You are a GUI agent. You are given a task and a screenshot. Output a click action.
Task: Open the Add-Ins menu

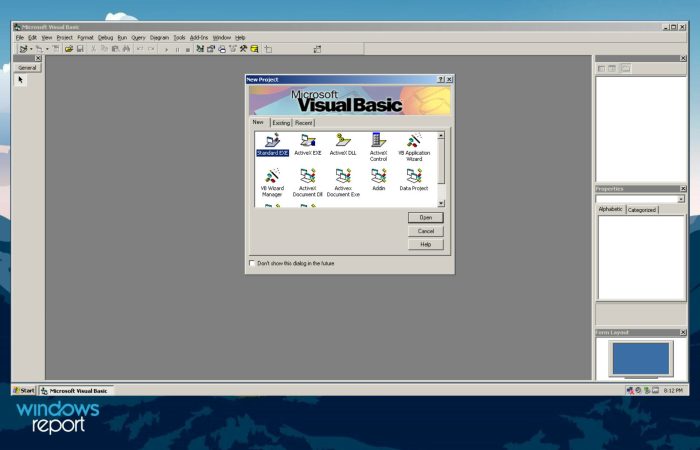point(199,38)
